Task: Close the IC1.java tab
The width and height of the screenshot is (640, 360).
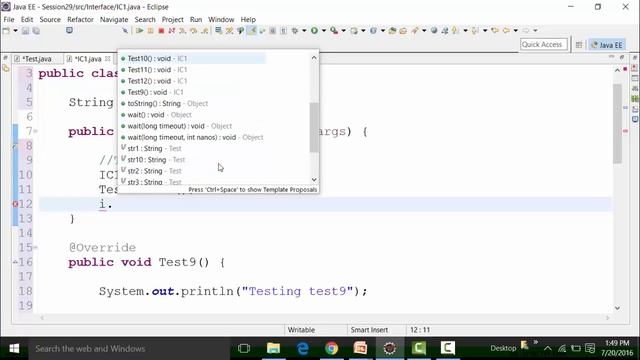Action: pos(108,59)
